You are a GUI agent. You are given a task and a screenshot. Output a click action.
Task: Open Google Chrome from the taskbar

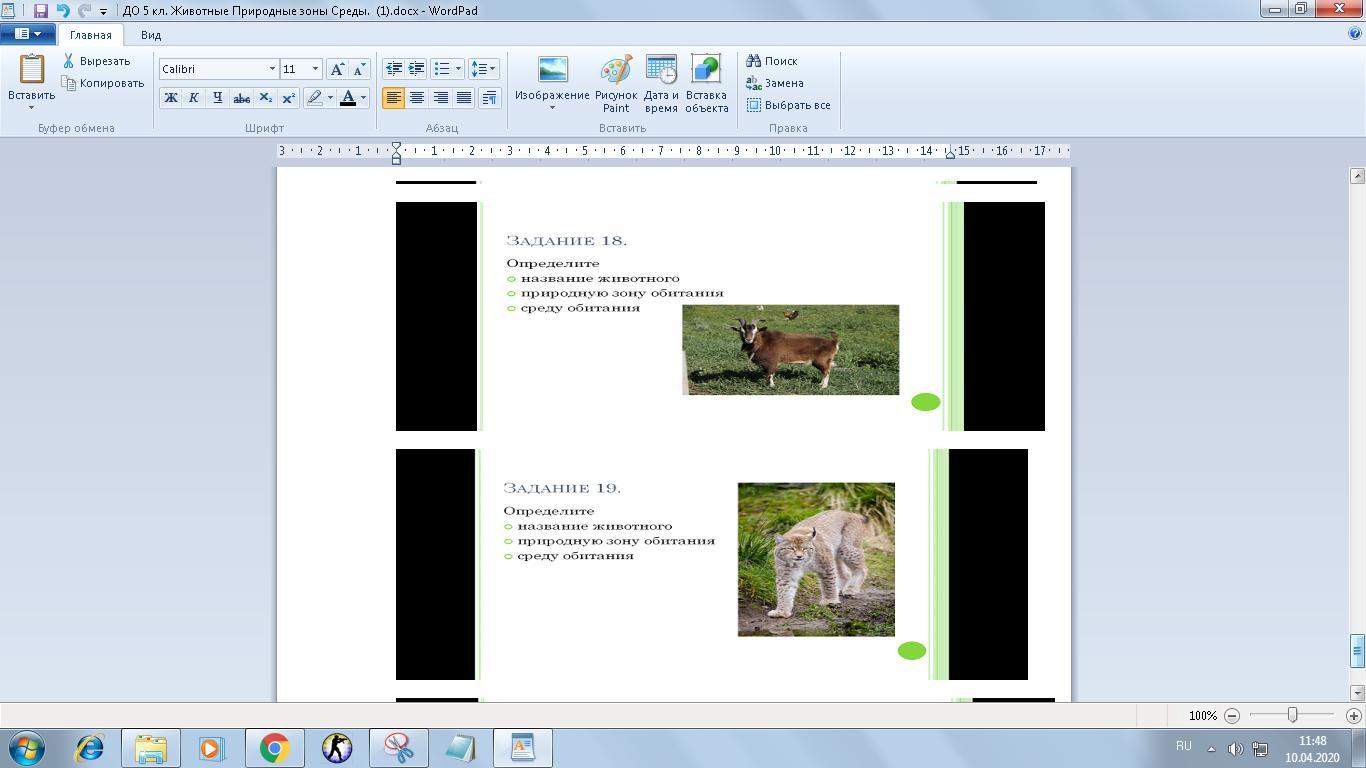click(x=274, y=748)
